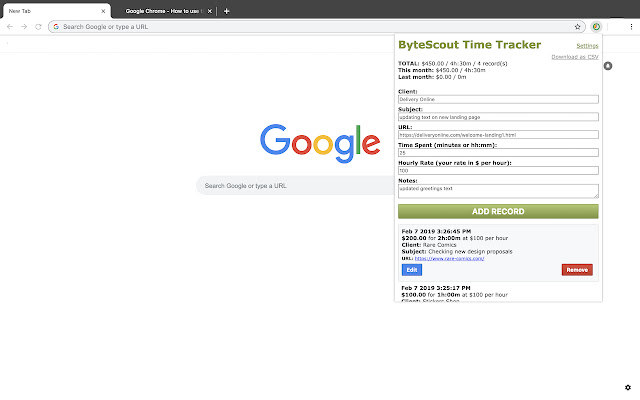The width and height of the screenshot is (640, 400).
Task: Focus the Time Spent input field
Action: [498, 153]
